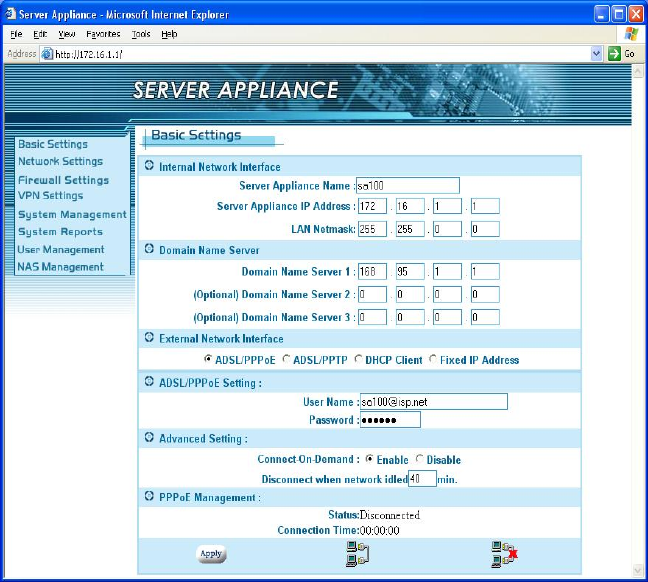Click the second octet of Domain Name Server 1

pyautogui.click(x=410, y=272)
